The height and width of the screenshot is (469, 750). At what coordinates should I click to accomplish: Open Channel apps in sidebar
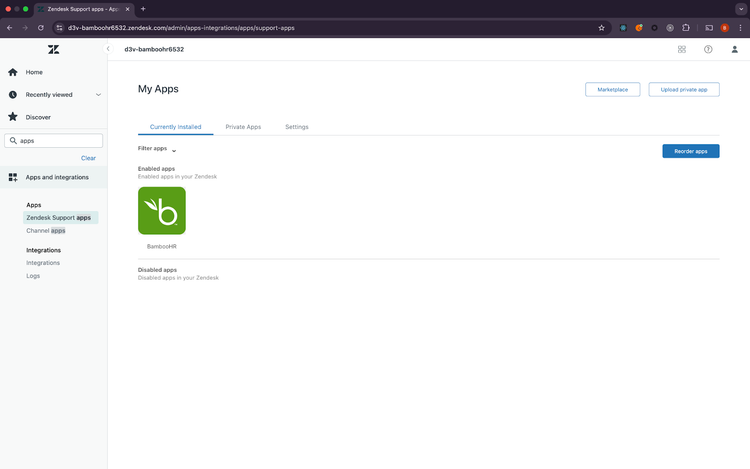coord(46,230)
